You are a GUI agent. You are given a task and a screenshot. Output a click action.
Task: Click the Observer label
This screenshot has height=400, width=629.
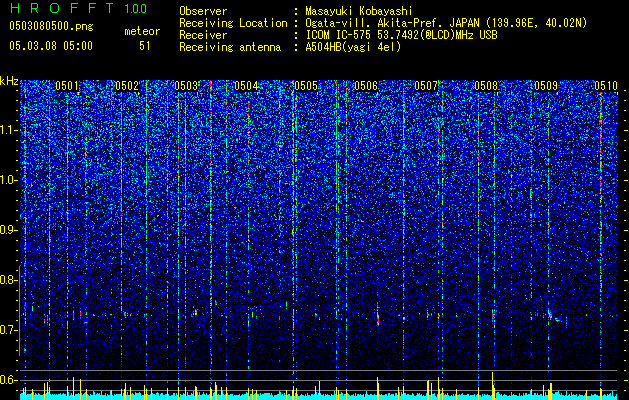(203, 11)
